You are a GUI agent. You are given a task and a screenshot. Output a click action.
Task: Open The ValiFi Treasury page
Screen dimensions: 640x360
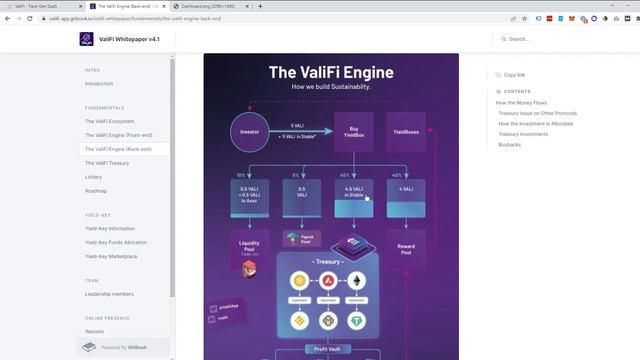107,163
